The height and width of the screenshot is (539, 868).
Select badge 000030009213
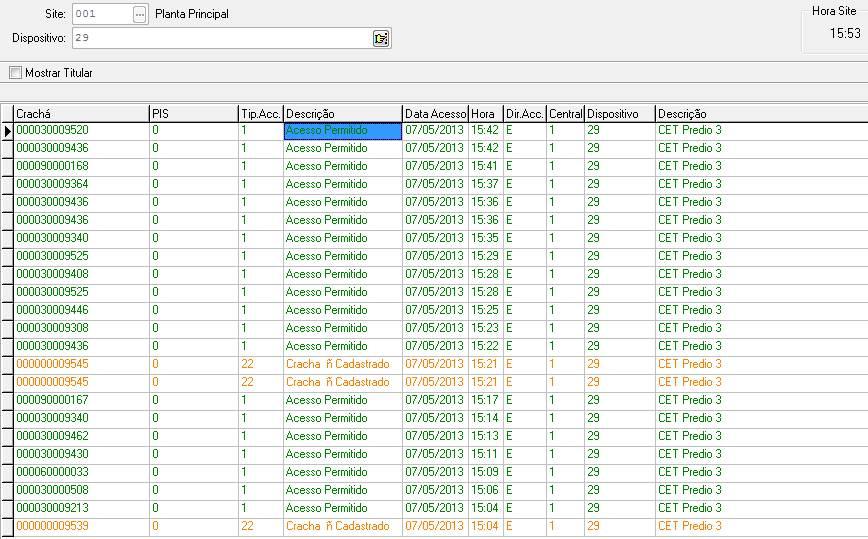coord(52,507)
